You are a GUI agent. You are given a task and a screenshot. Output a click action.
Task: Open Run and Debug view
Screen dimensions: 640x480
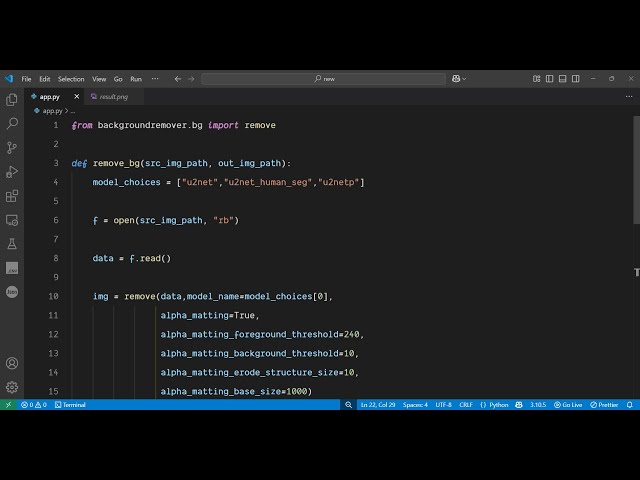point(12,172)
